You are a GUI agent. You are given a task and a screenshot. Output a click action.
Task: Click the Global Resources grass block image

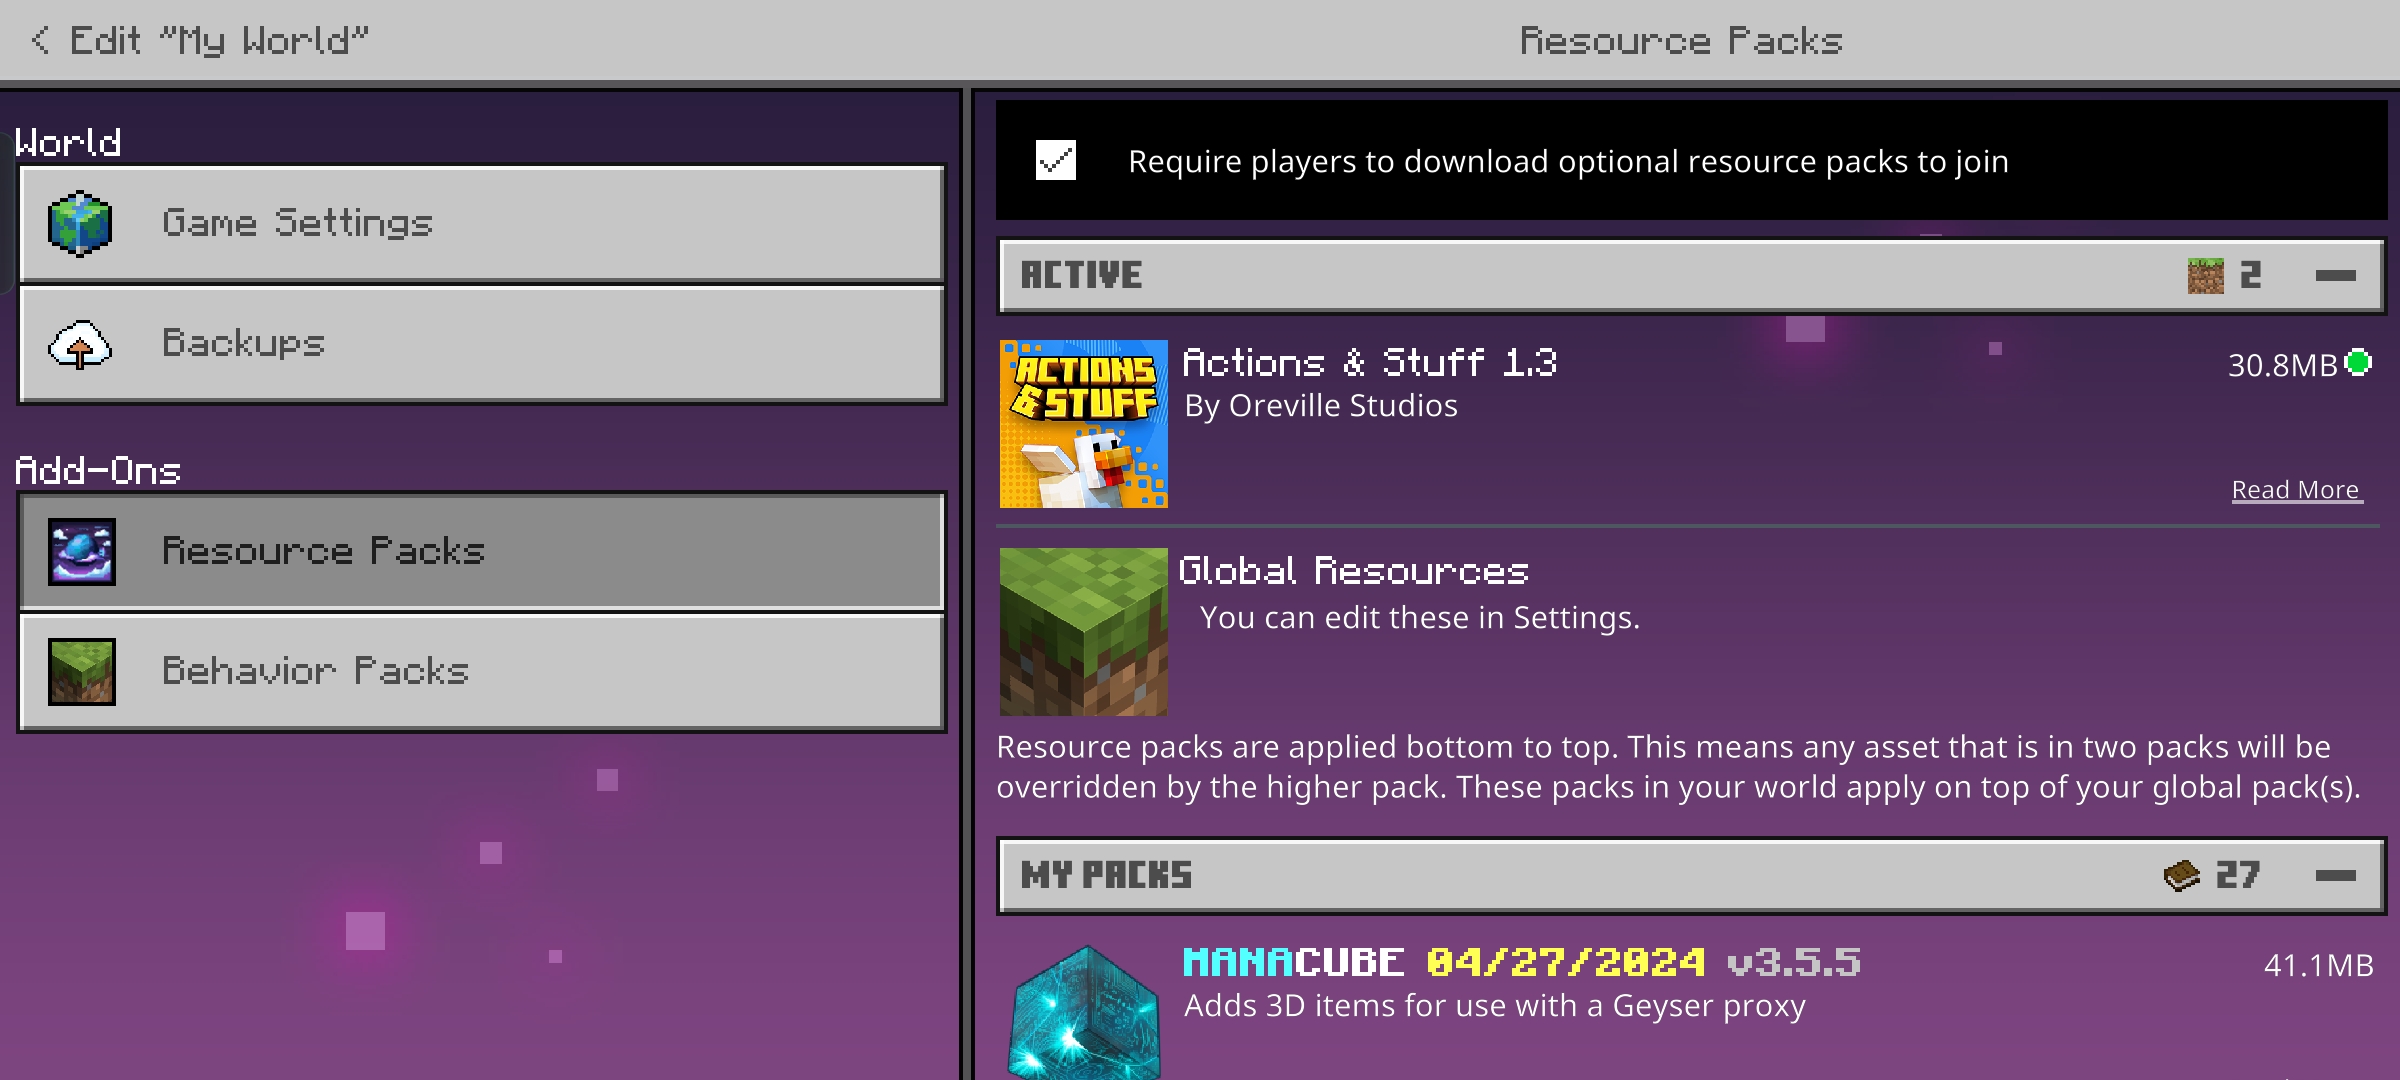coord(1083,632)
